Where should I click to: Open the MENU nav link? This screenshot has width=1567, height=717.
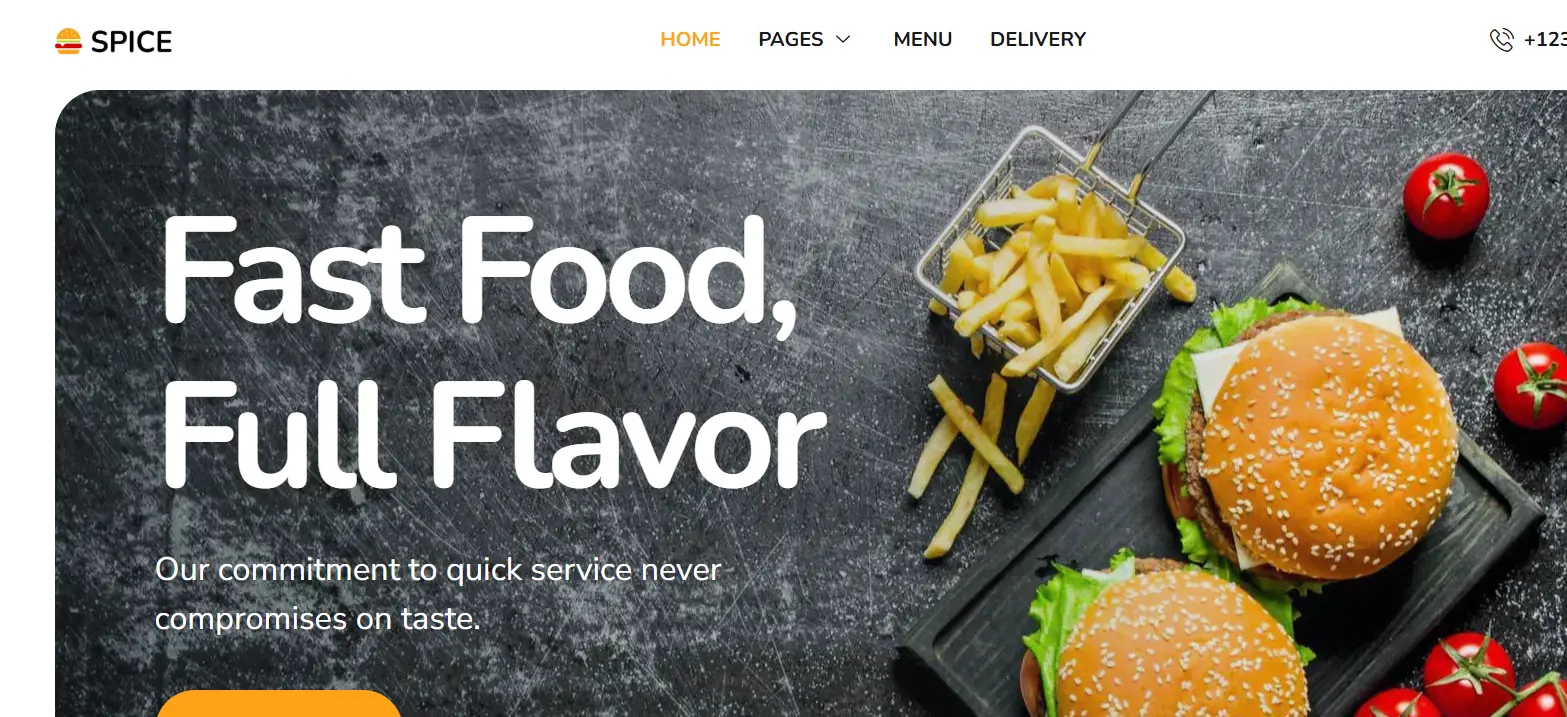(922, 39)
